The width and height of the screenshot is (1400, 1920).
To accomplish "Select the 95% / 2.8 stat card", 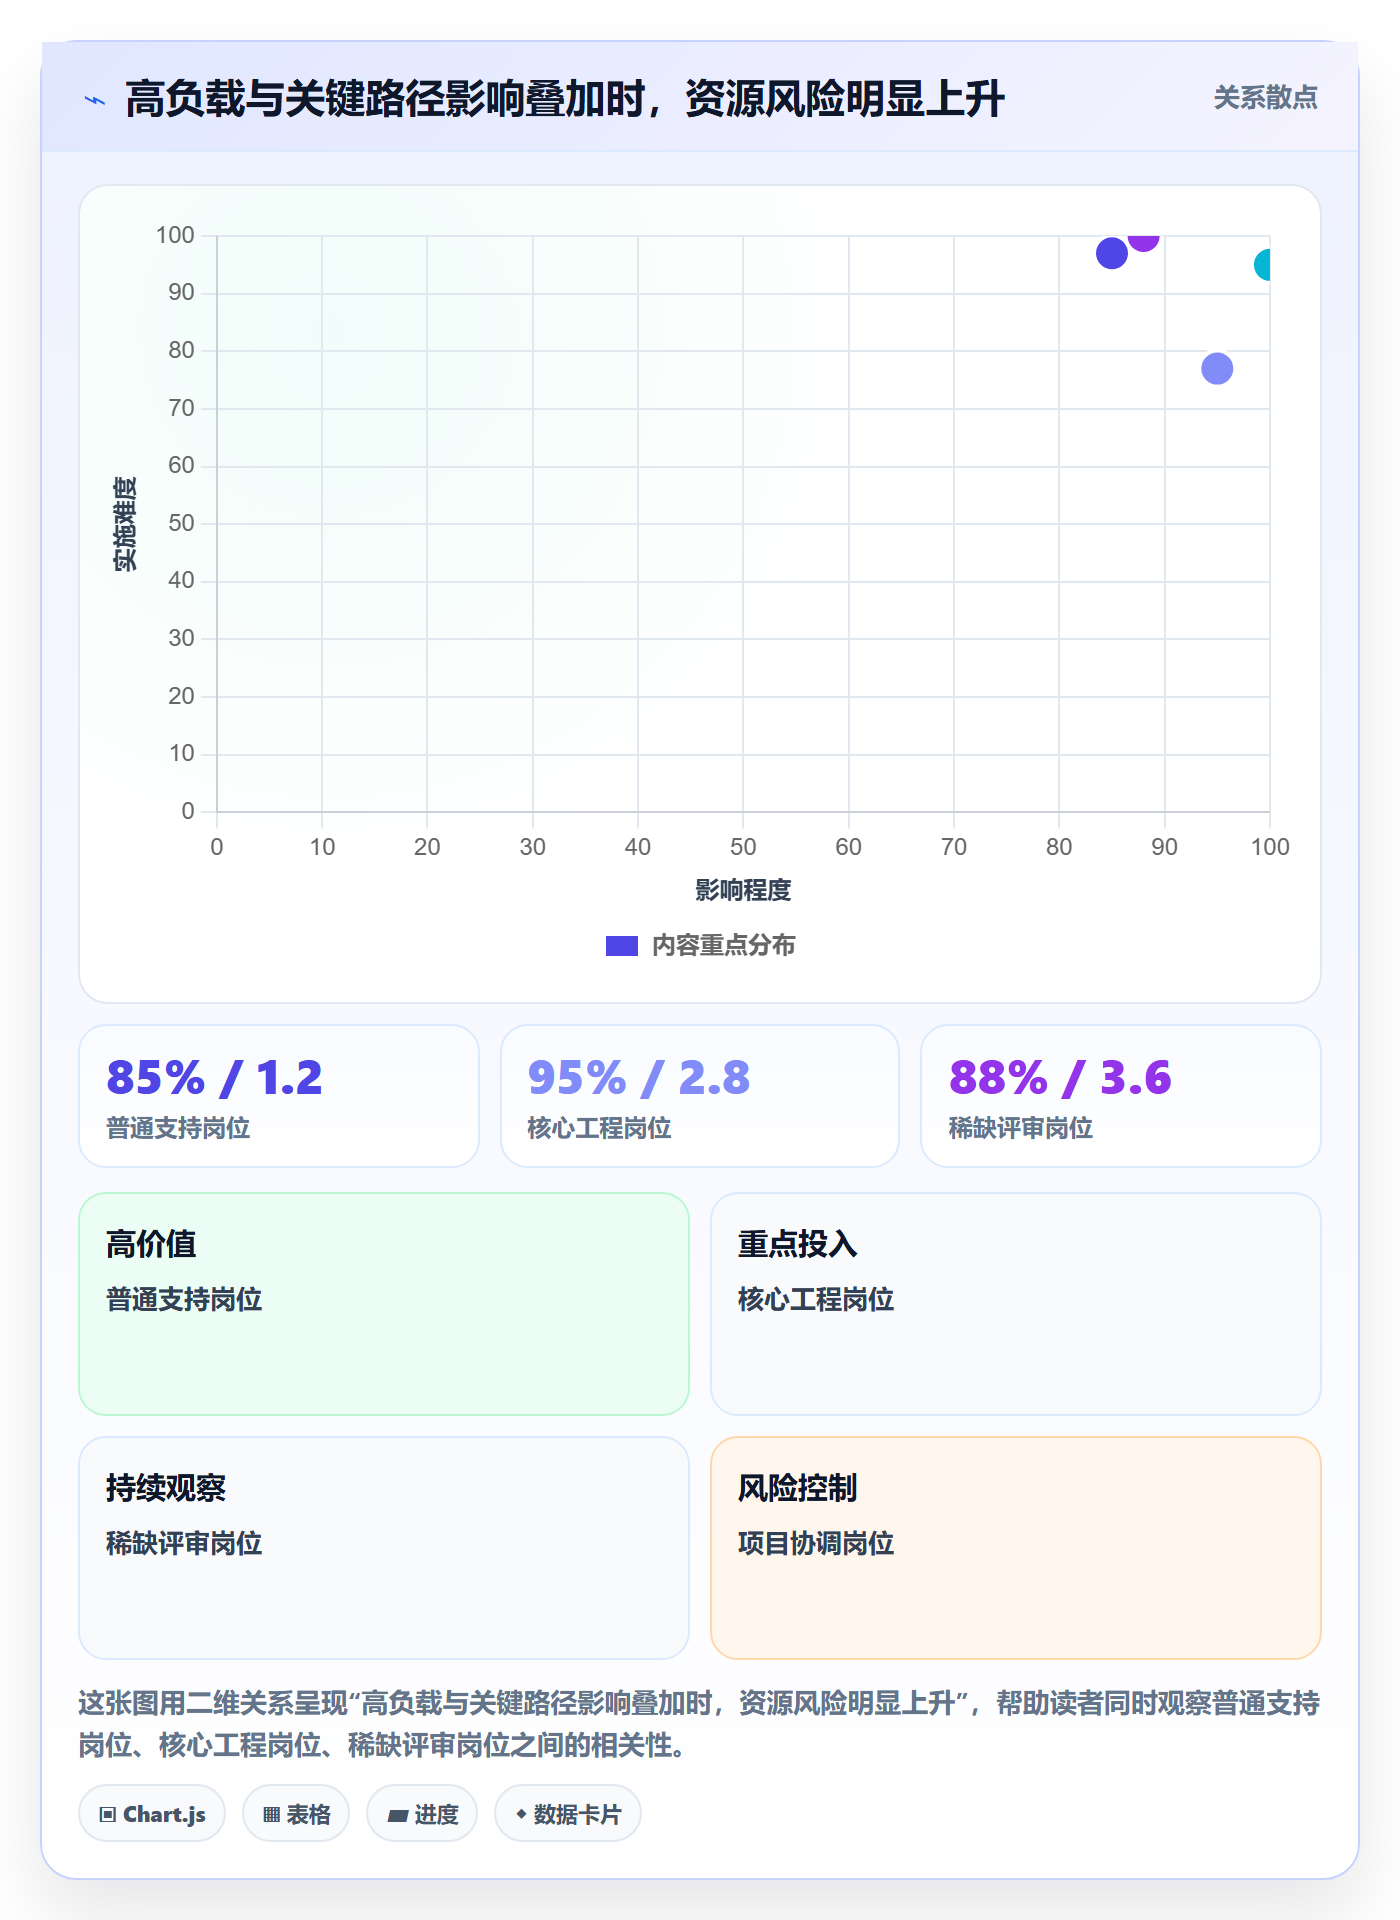I will pyautogui.click(x=700, y=1096).
